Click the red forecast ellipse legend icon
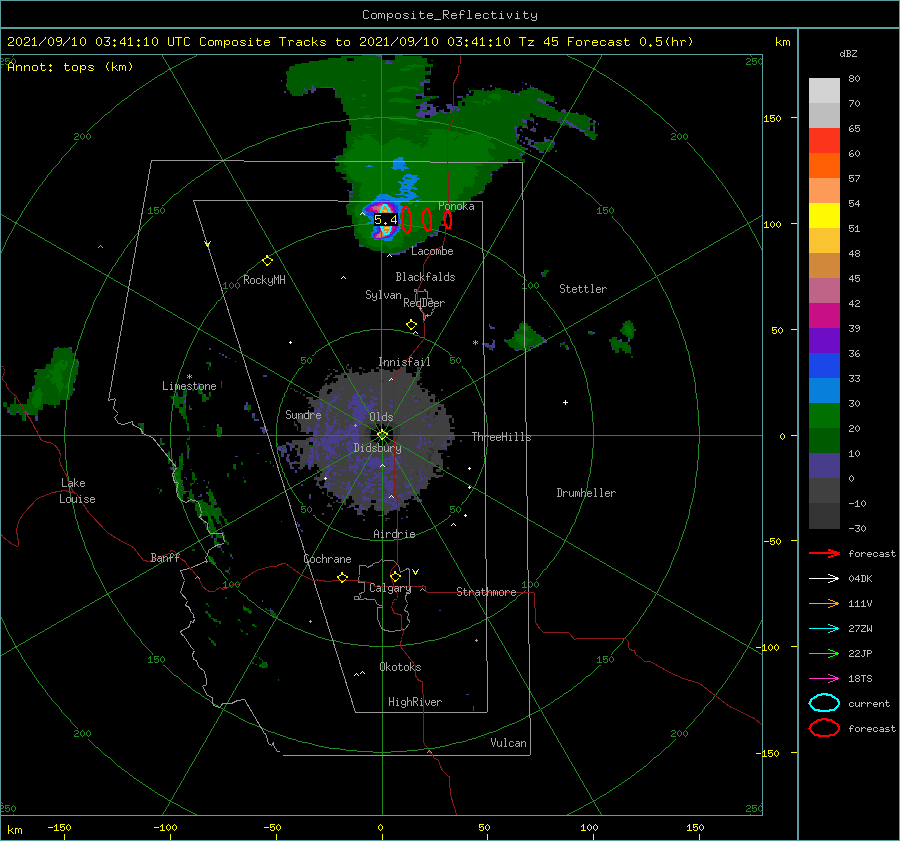The height and width of the screenshot is (841, 900). point(824,728)
